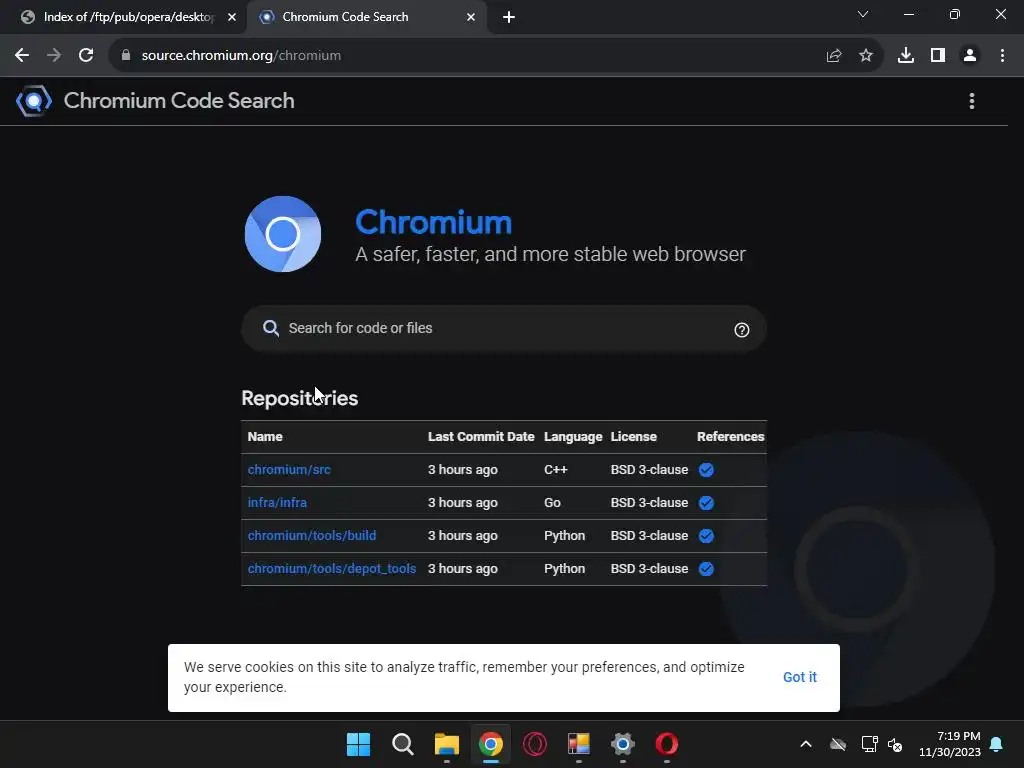Click the address bar URL
Image resolution: width=1024 pixels, height=768 pixels.
point(241,56)
